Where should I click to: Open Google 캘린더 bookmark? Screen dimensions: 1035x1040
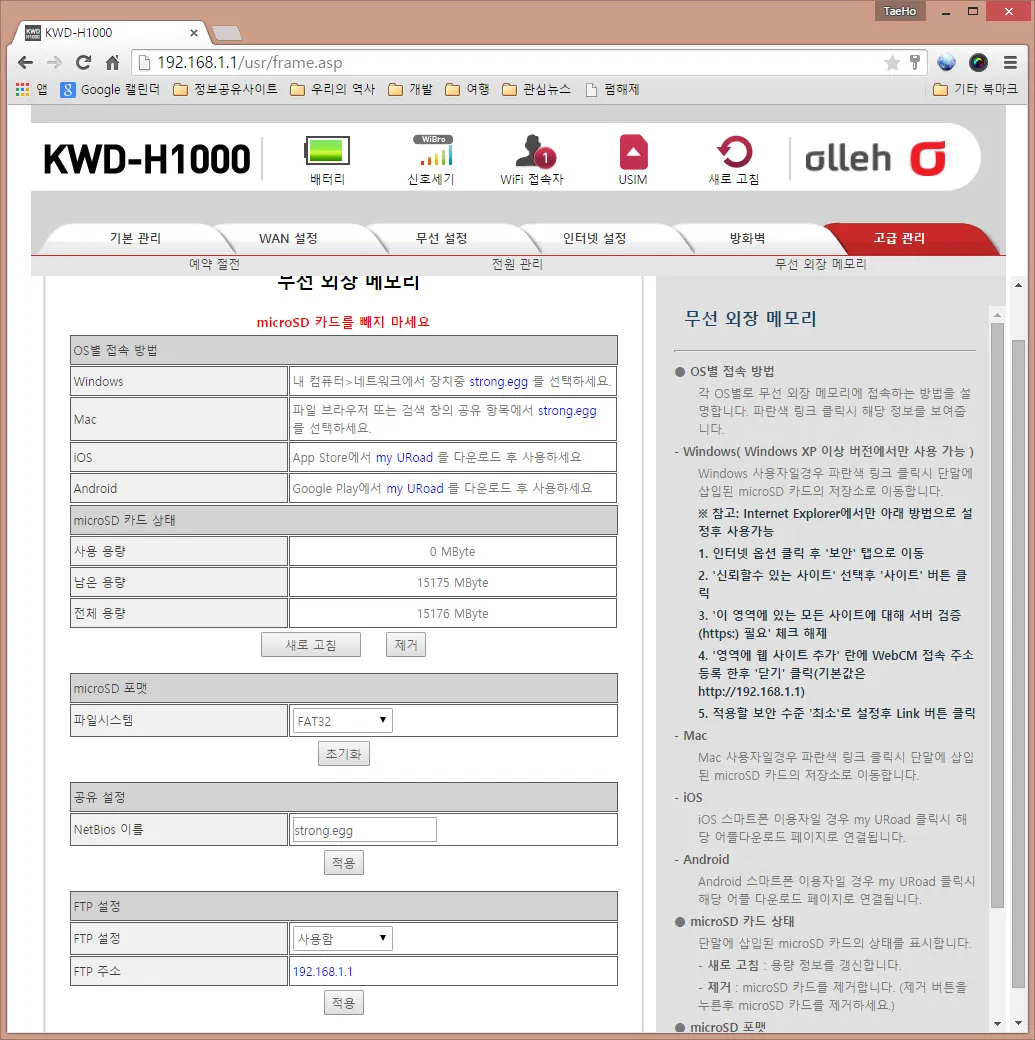110,90
